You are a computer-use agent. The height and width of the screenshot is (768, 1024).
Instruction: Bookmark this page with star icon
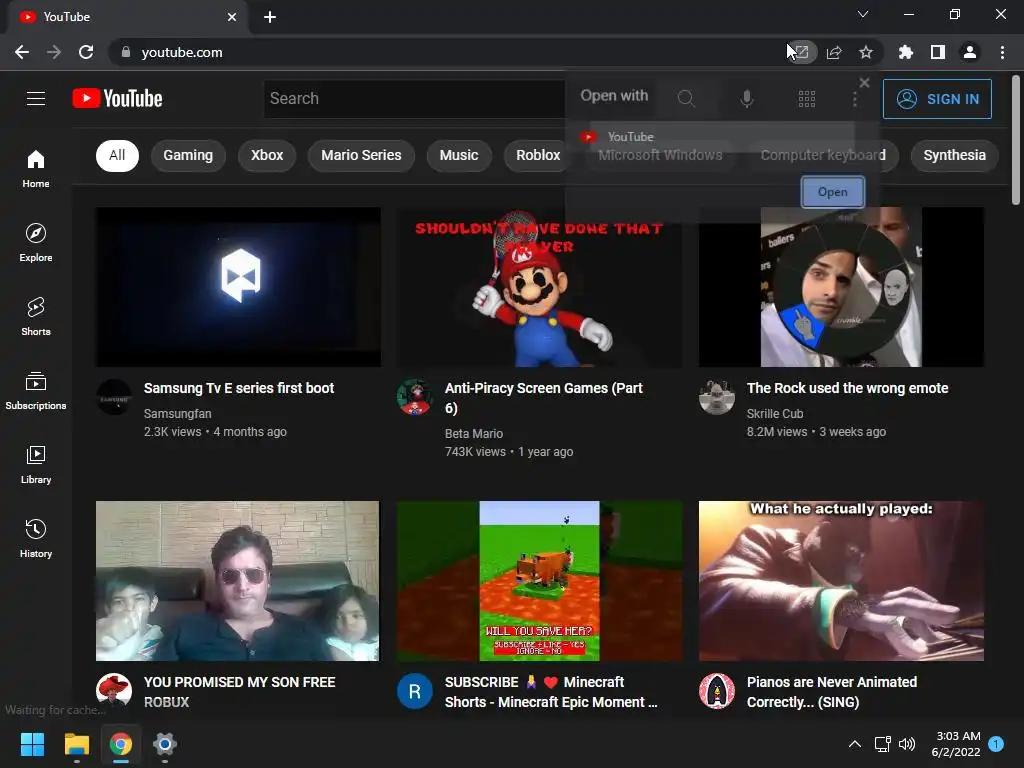click(x=866, y=52)
